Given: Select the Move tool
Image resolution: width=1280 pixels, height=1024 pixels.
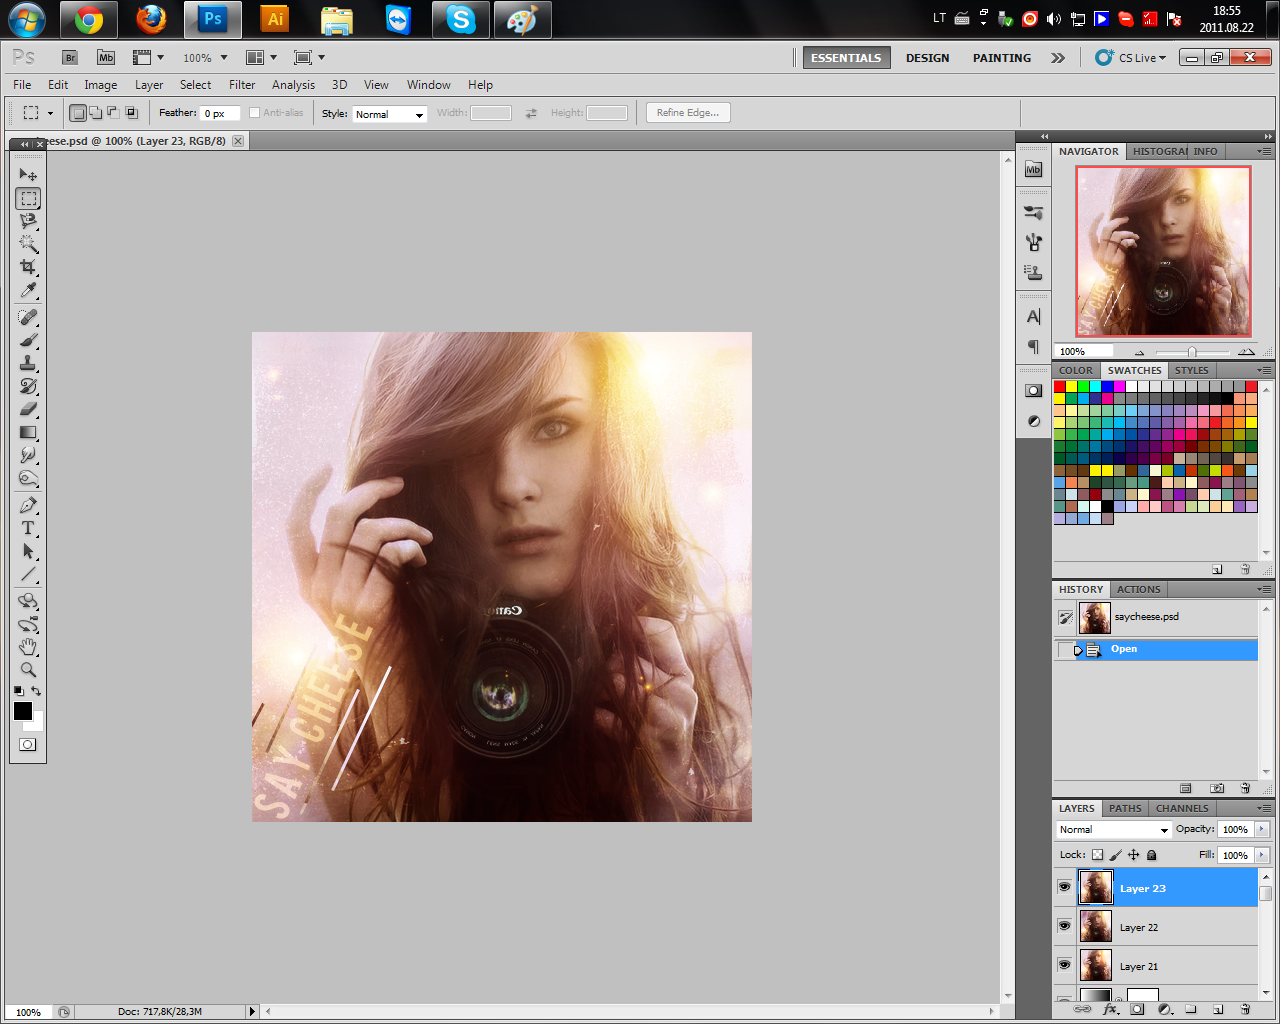Looking at the screenshot, I should tap(28, 175).
